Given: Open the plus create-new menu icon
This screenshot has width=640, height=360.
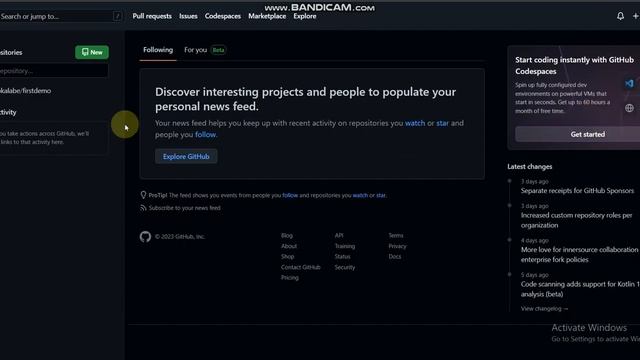Looking at the screenshot, I should (636, 16).
